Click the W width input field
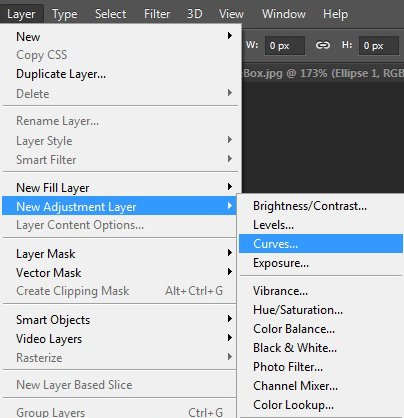Image resolution: width=404 pixels, height=418 pixels. pyautogui.click(x=285, y=45)
